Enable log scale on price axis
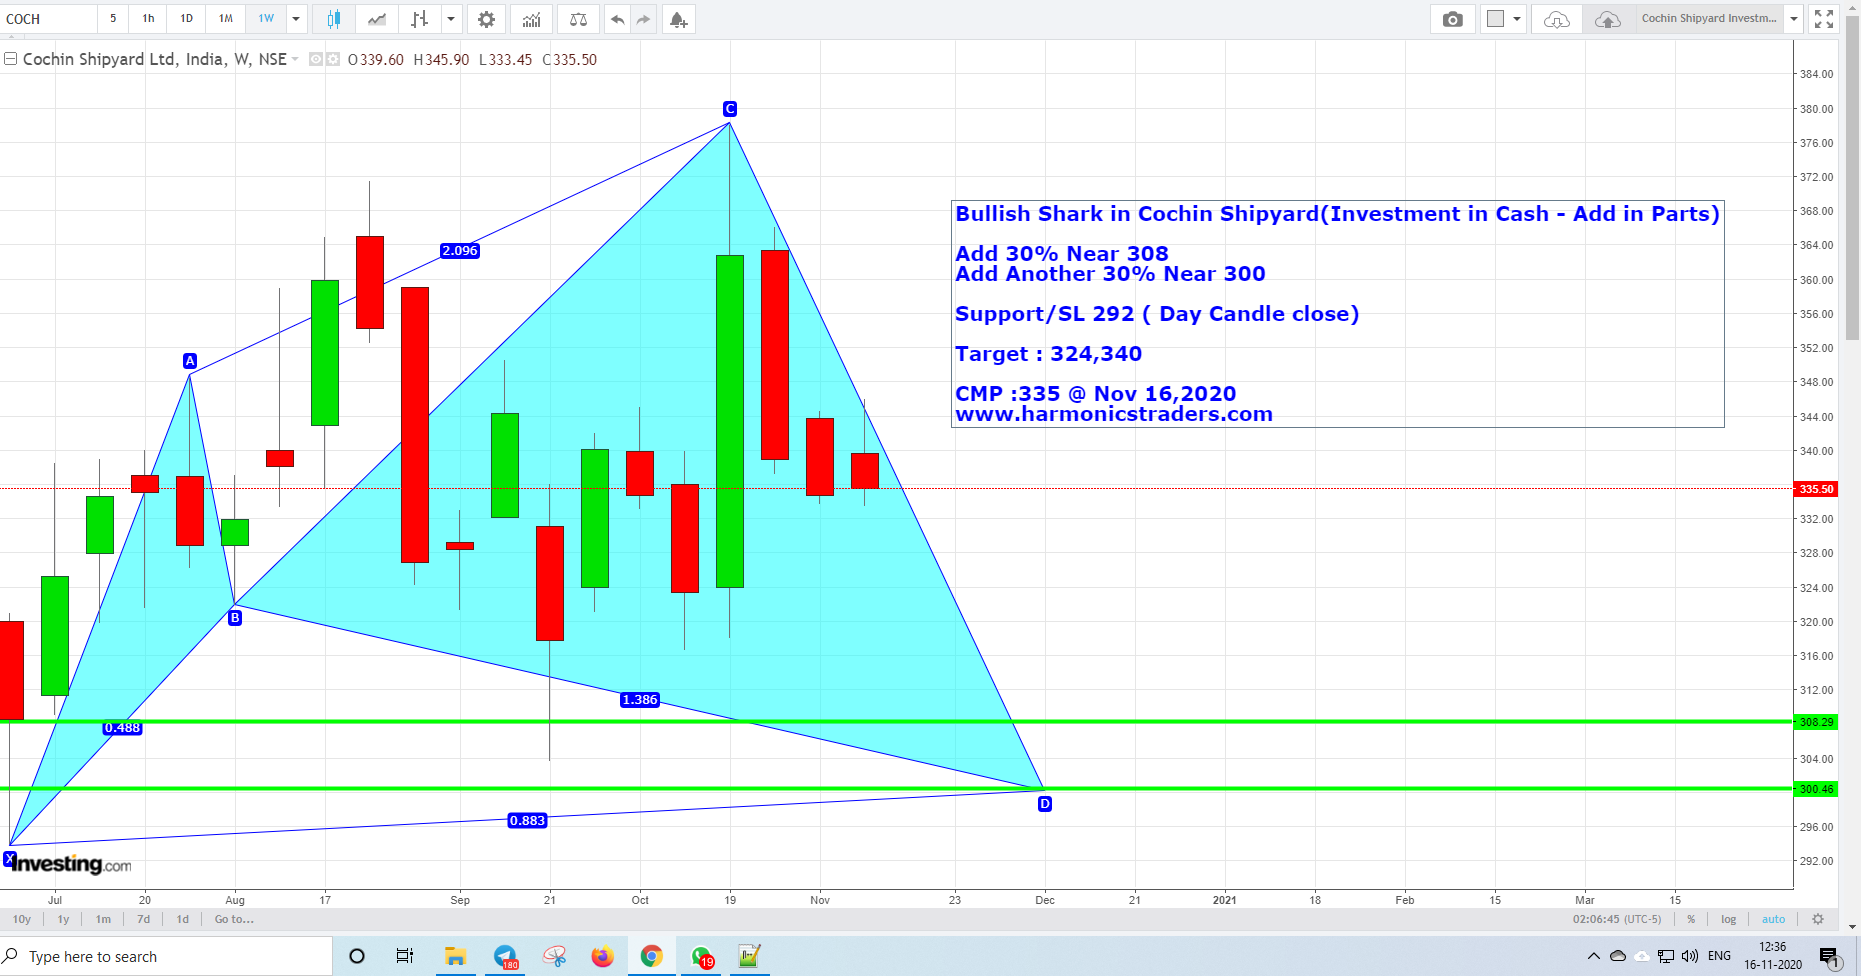1861x976 pixels. (1728, 918)
